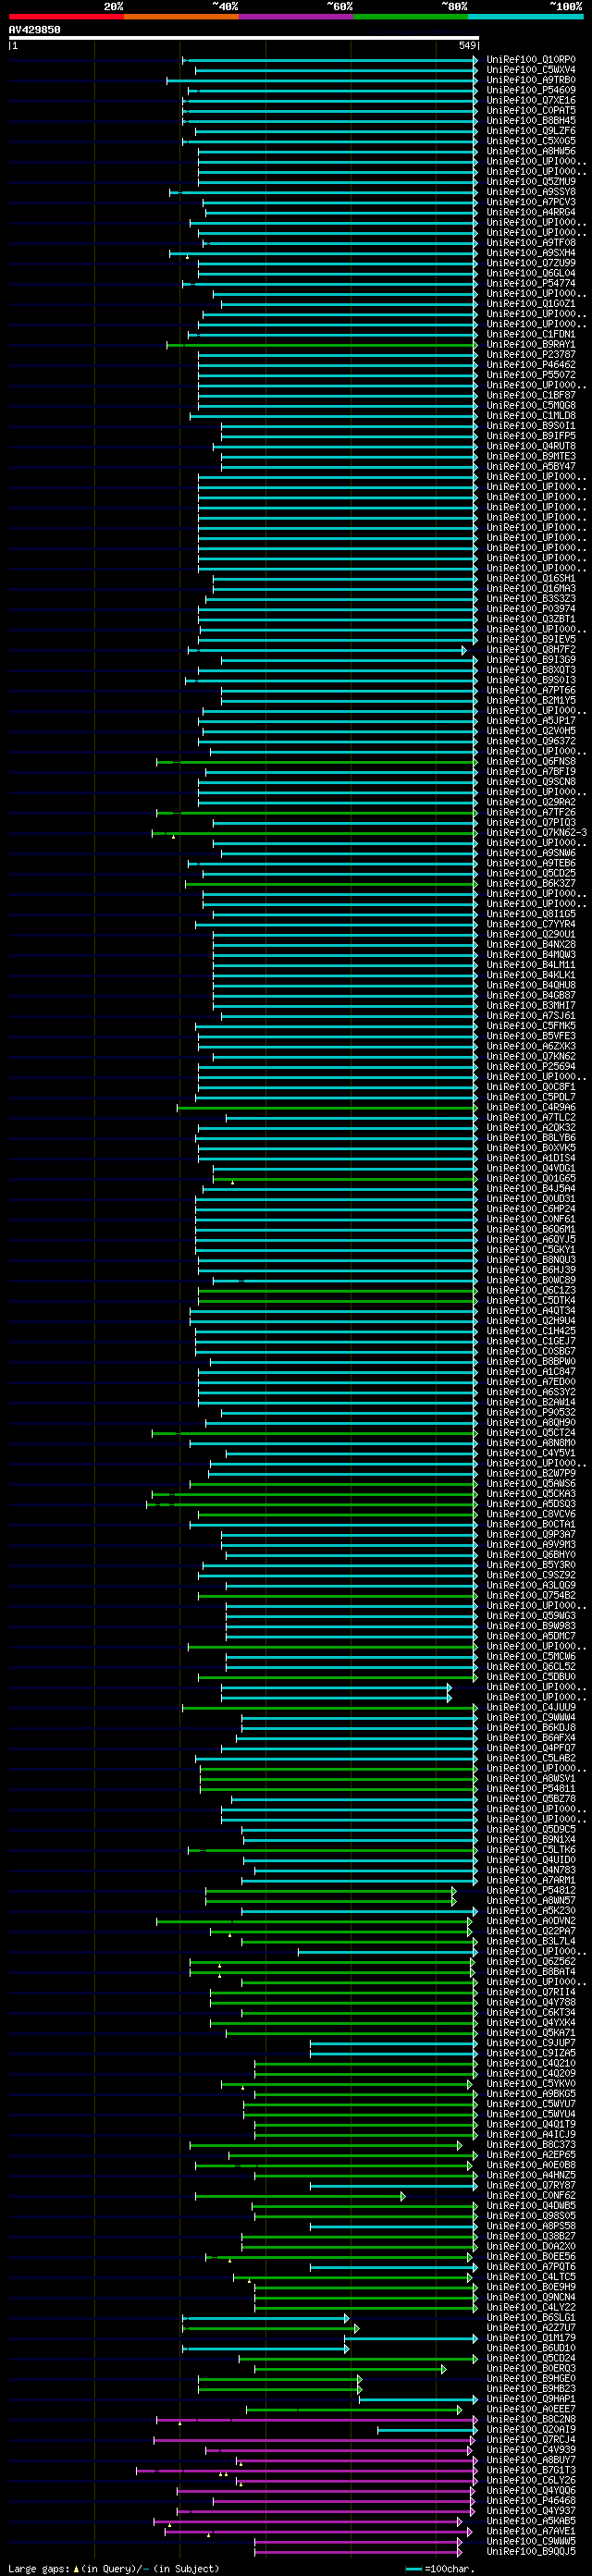Select label UniRef100_C4JUU9
Viewport: 592px width, 2576px height.
531,1707
